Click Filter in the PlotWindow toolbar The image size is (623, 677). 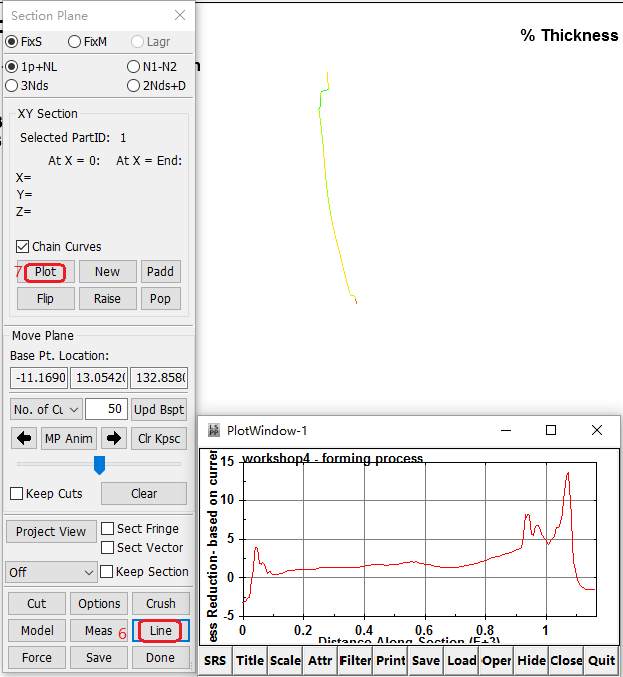click(x=355, y=661)
